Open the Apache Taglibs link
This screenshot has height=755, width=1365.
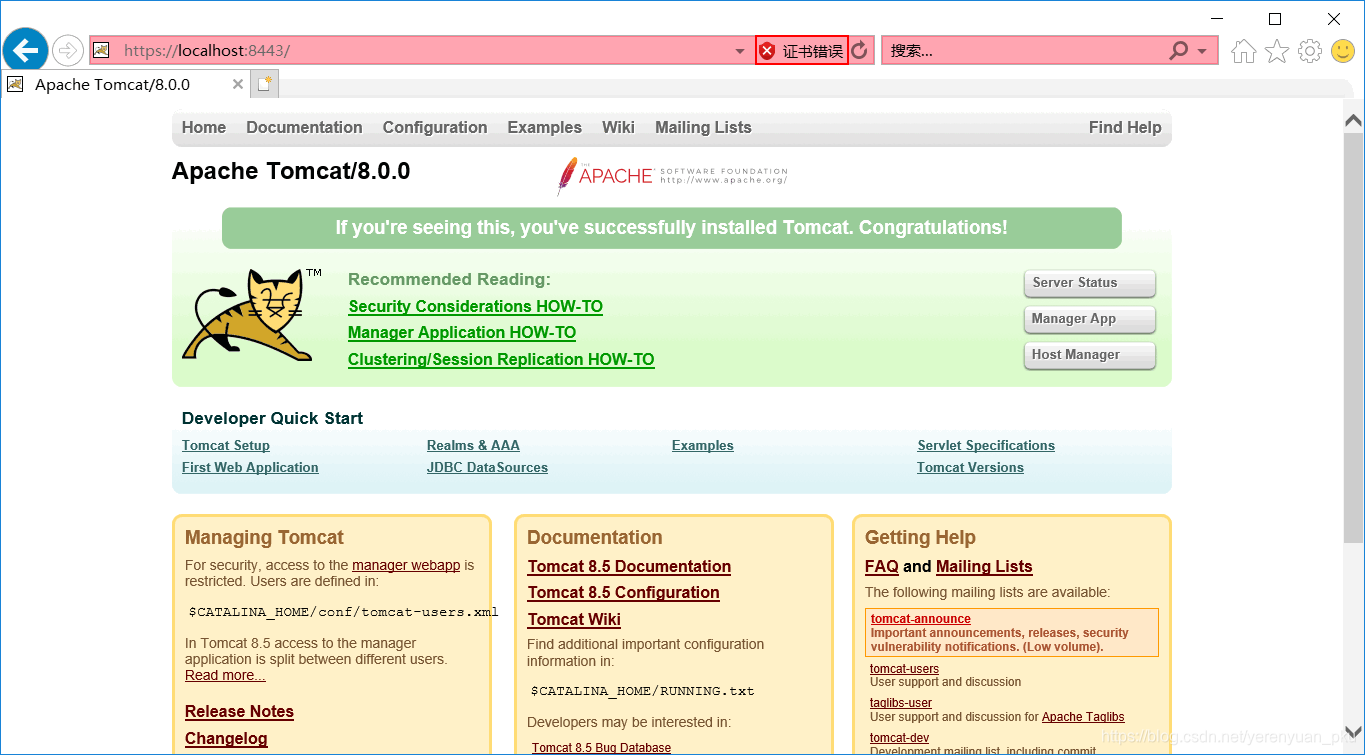tap(1083, 717)
